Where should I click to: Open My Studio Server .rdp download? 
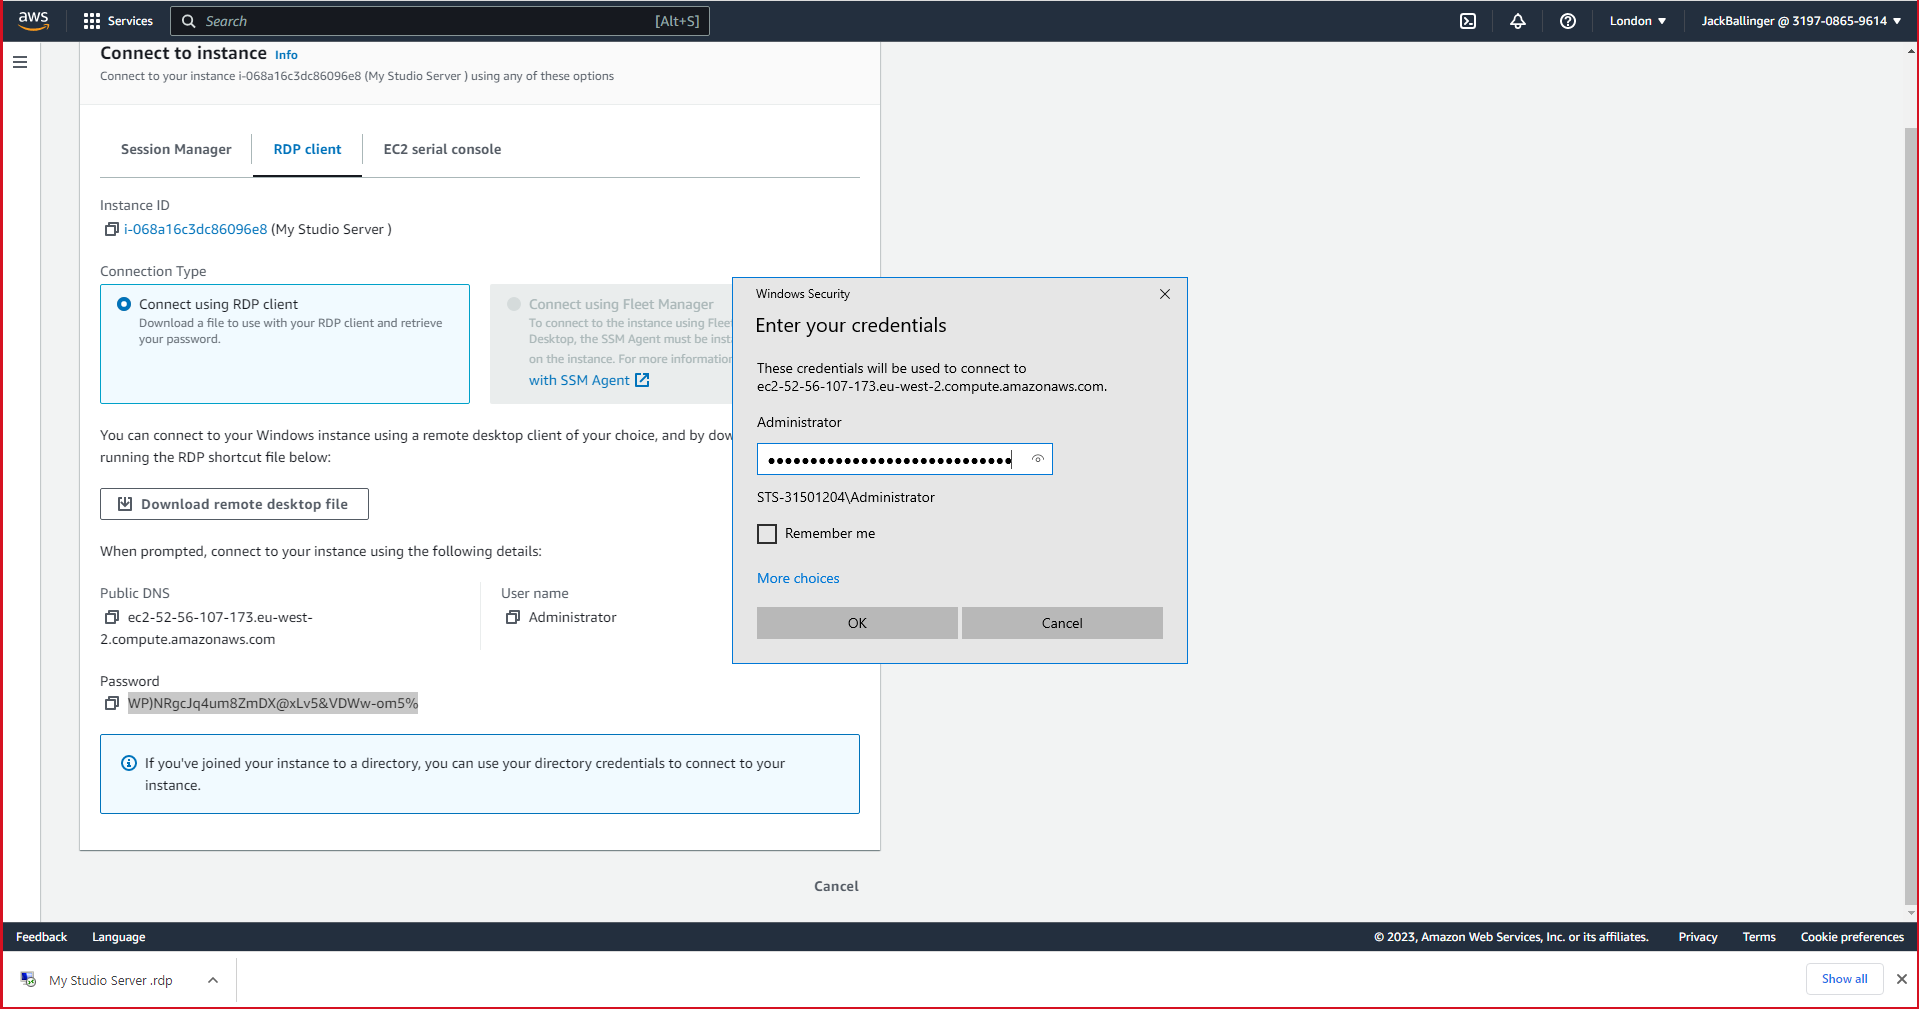click(110, 980)
